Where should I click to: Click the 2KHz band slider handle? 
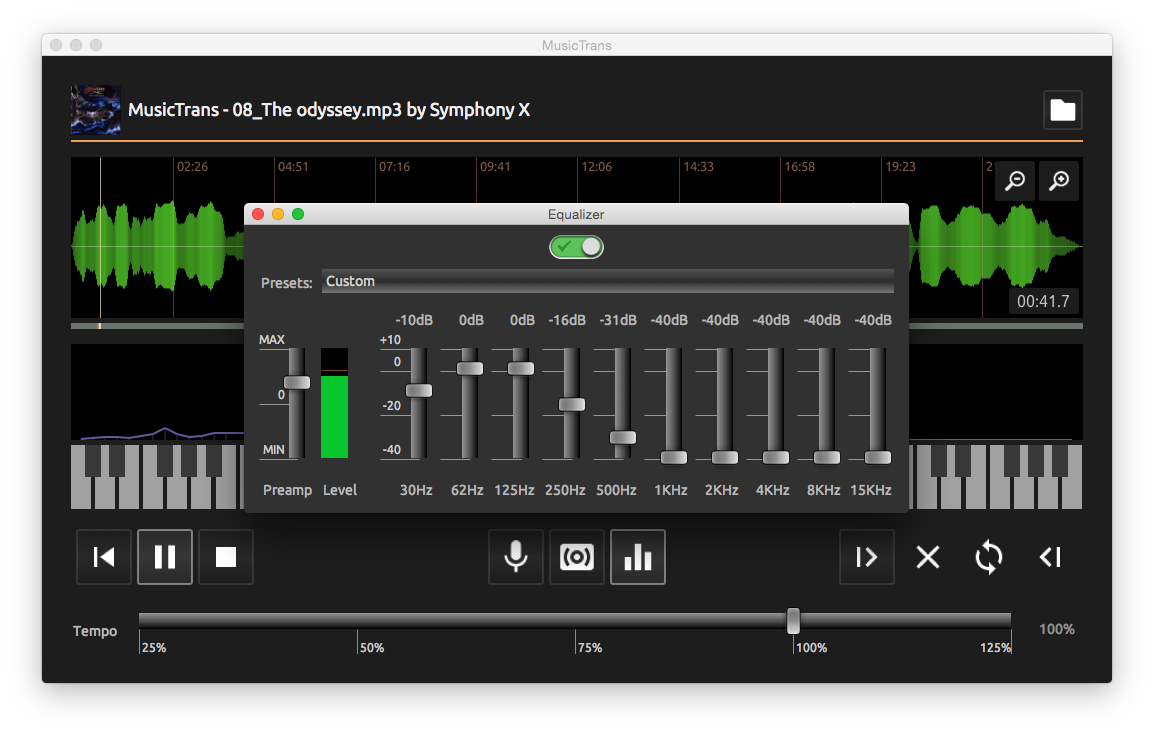(x=725, y=458)
